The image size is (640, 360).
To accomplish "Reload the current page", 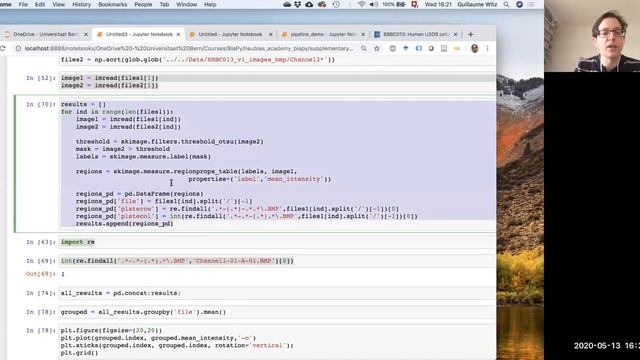I will pos(3,49).
